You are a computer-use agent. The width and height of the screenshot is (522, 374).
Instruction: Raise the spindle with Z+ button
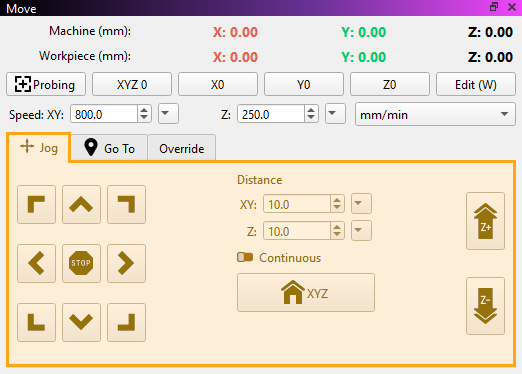pyautogui.click(x=485, y=221)
